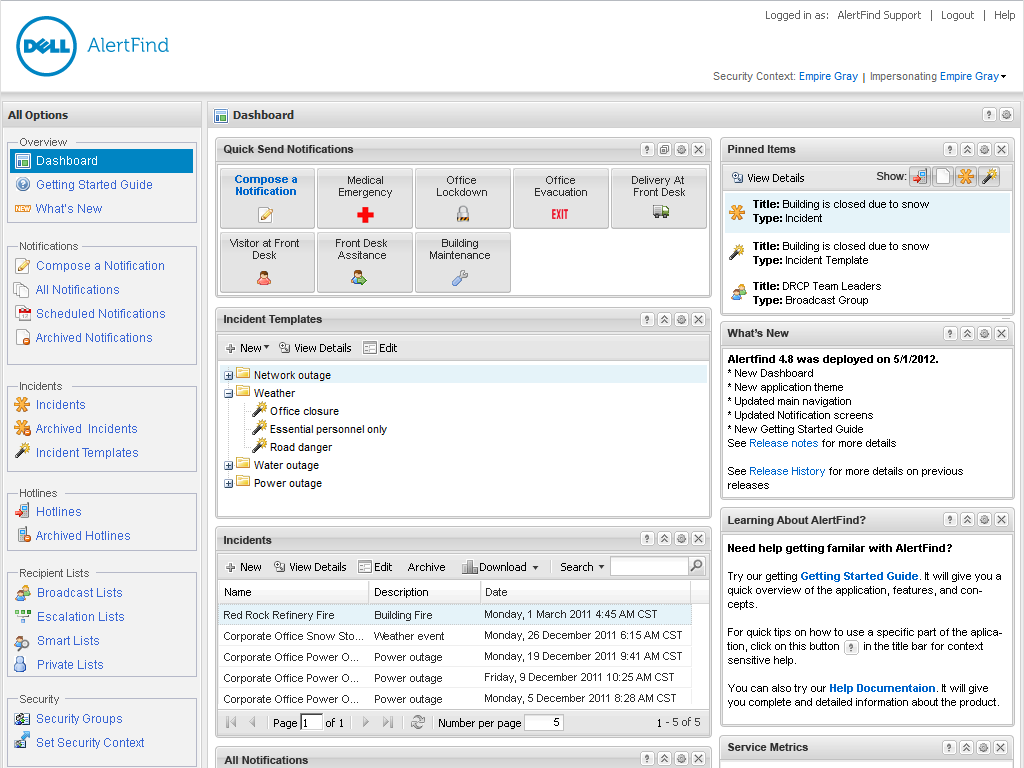Open help for the Dashboard header
Image resolution: width=1024 pixels, height=768 pixels.
[x=989, y=115]
